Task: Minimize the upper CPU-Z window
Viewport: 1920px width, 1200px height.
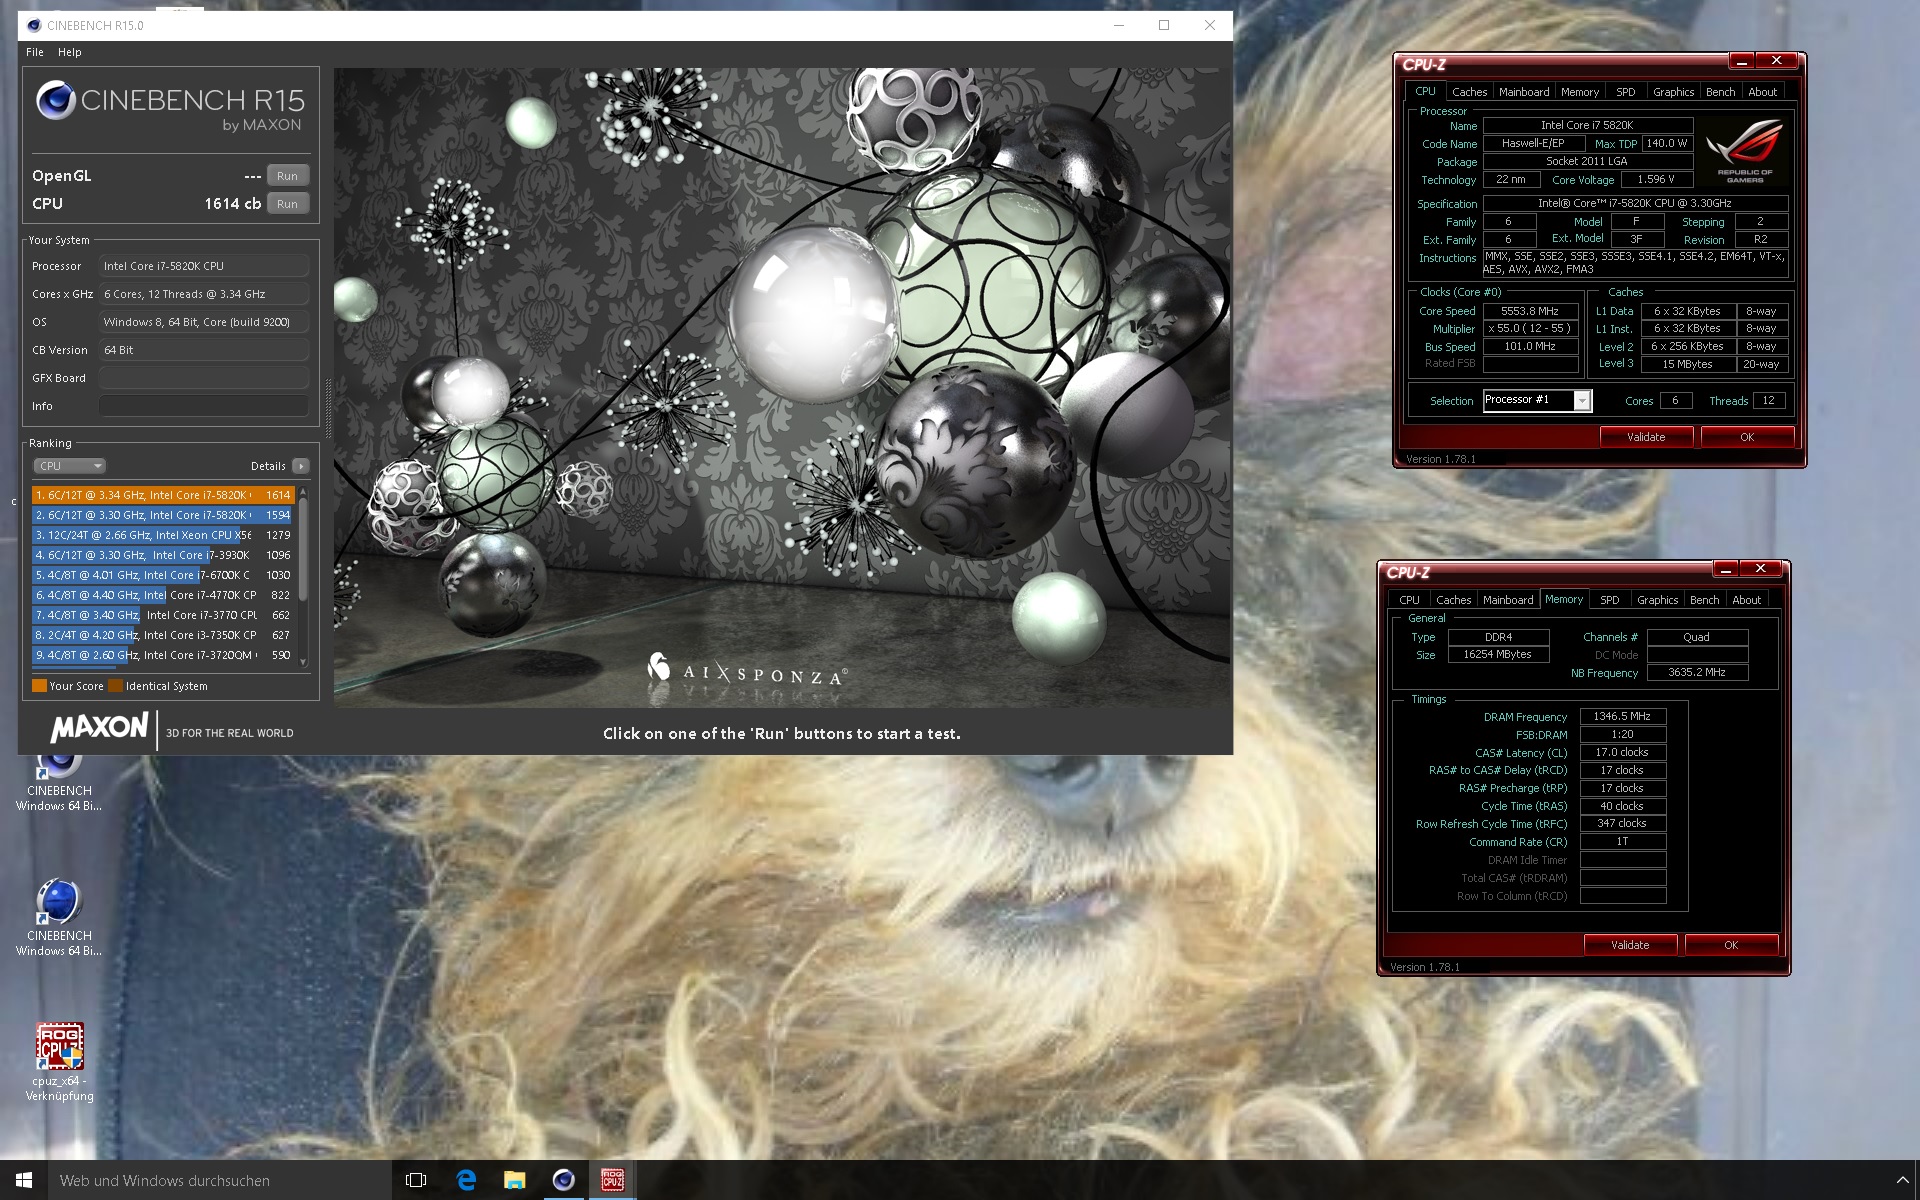Action: [1741, 61]
